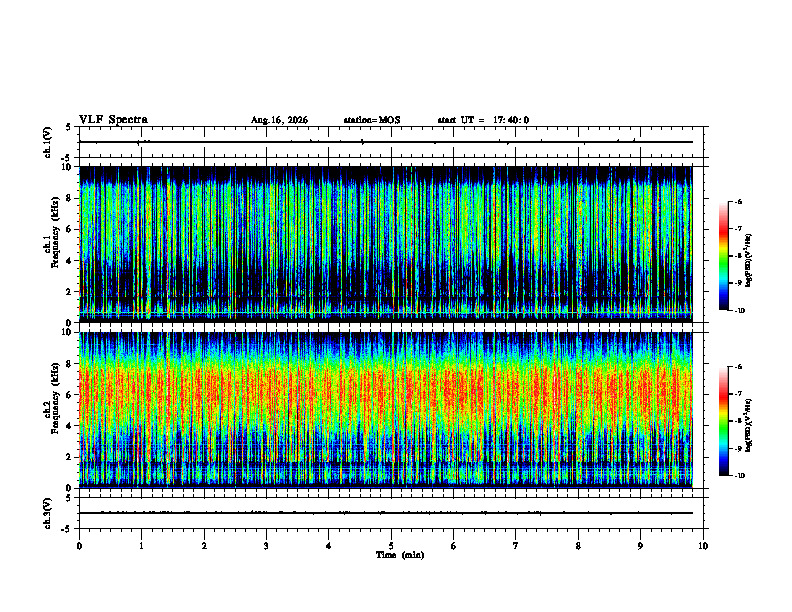792x612 pixels.
Task: Click the ch.3 waveform trace panel
Action: pos(391,513)
